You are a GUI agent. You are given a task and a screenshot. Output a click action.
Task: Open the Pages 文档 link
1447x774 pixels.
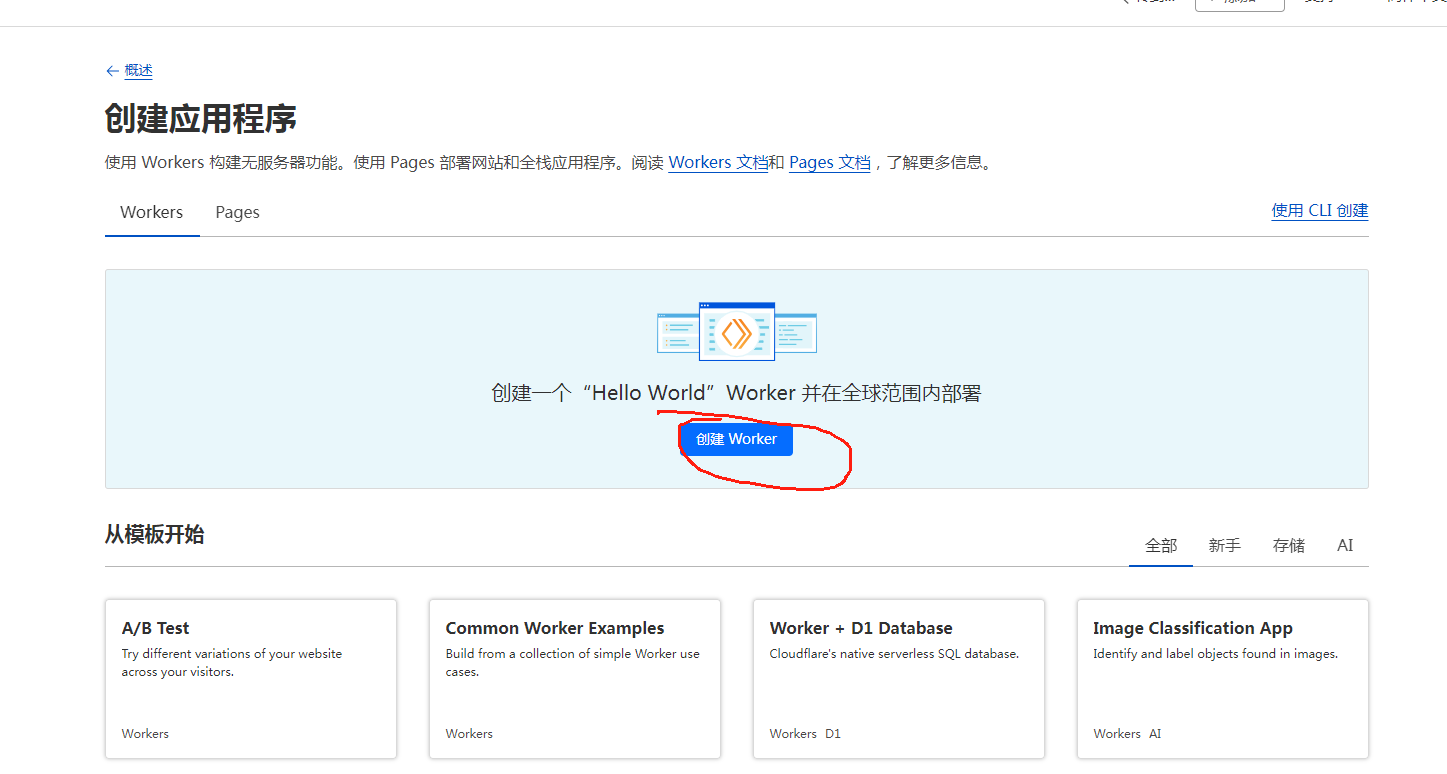pos(829,162)
